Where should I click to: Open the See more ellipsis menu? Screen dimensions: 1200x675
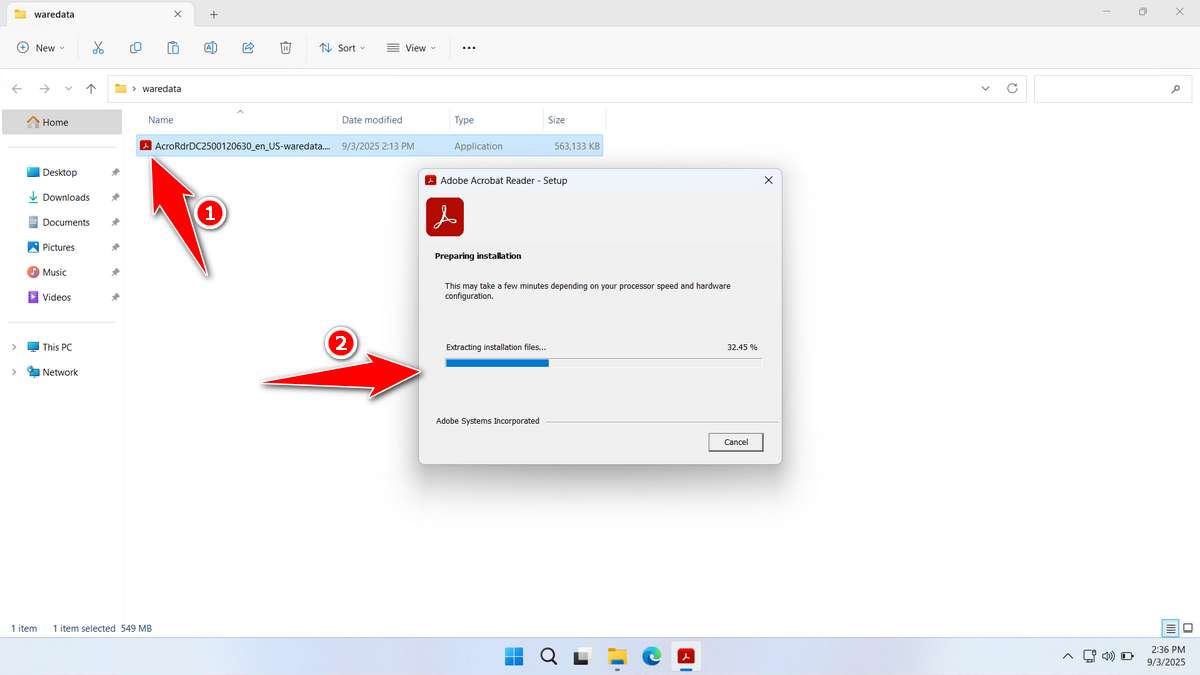(x=468, y=47)
